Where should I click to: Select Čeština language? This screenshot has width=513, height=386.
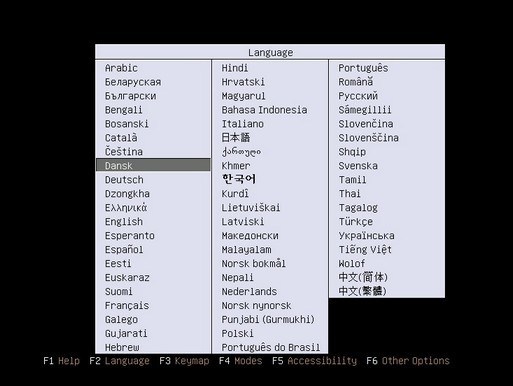pyautogui.click(x=124, y=152)
